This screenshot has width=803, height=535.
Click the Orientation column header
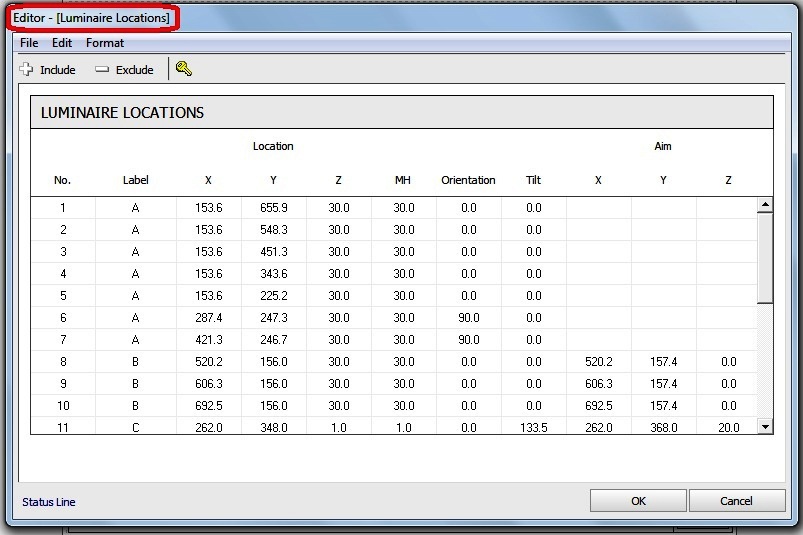pos(468,180)
